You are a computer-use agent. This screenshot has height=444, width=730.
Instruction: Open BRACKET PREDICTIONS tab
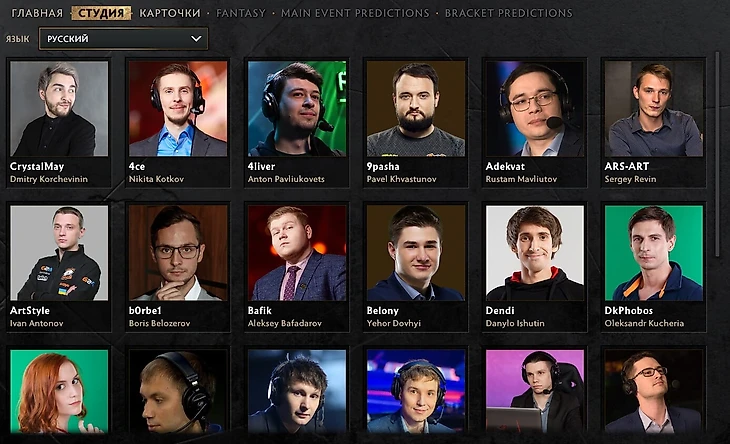tap(509, 13)
